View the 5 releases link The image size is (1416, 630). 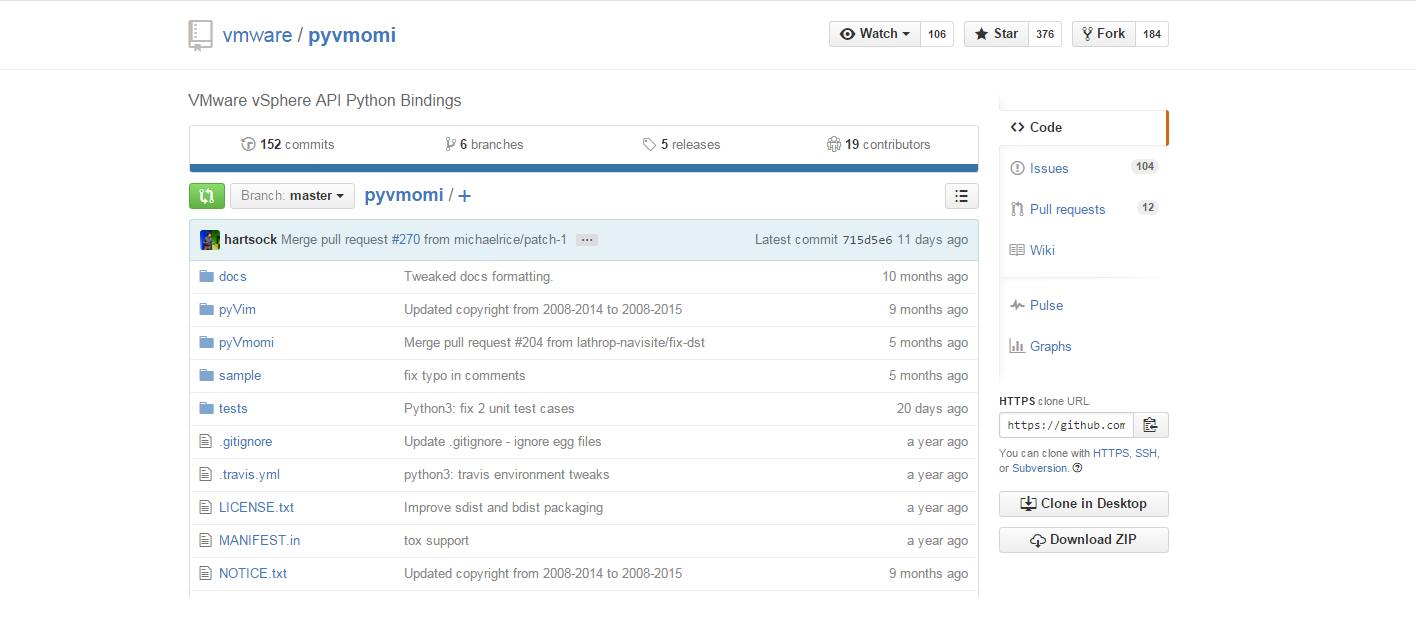click(681, 144)
